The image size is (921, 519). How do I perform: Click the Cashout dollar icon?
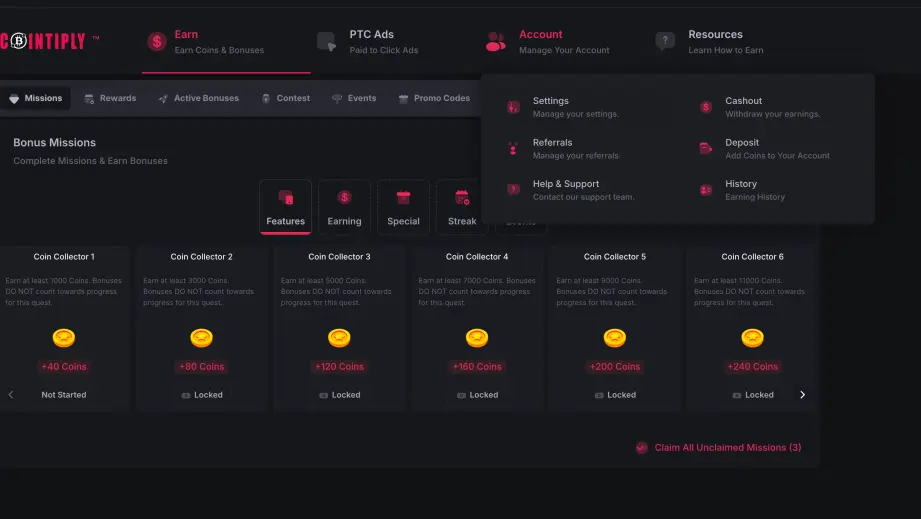click(706, 107)
